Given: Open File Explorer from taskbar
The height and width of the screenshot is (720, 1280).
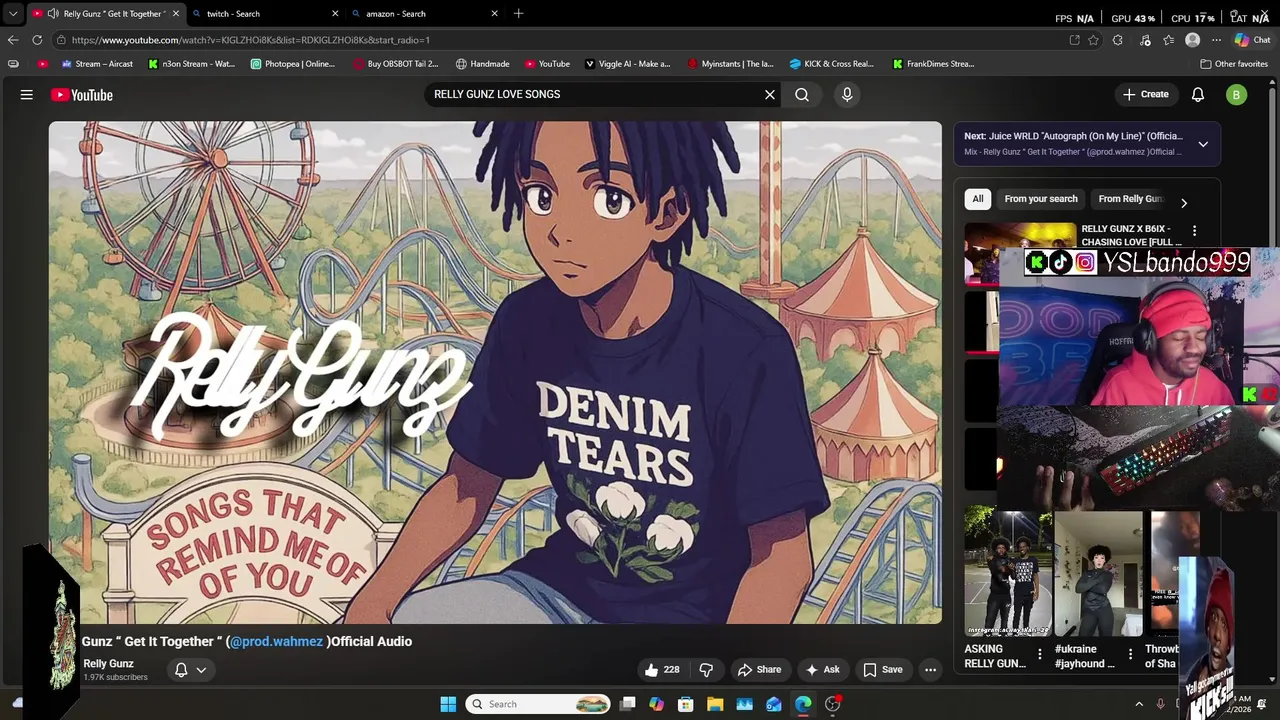Looking at the screenshot, I should tap(715, 704).
